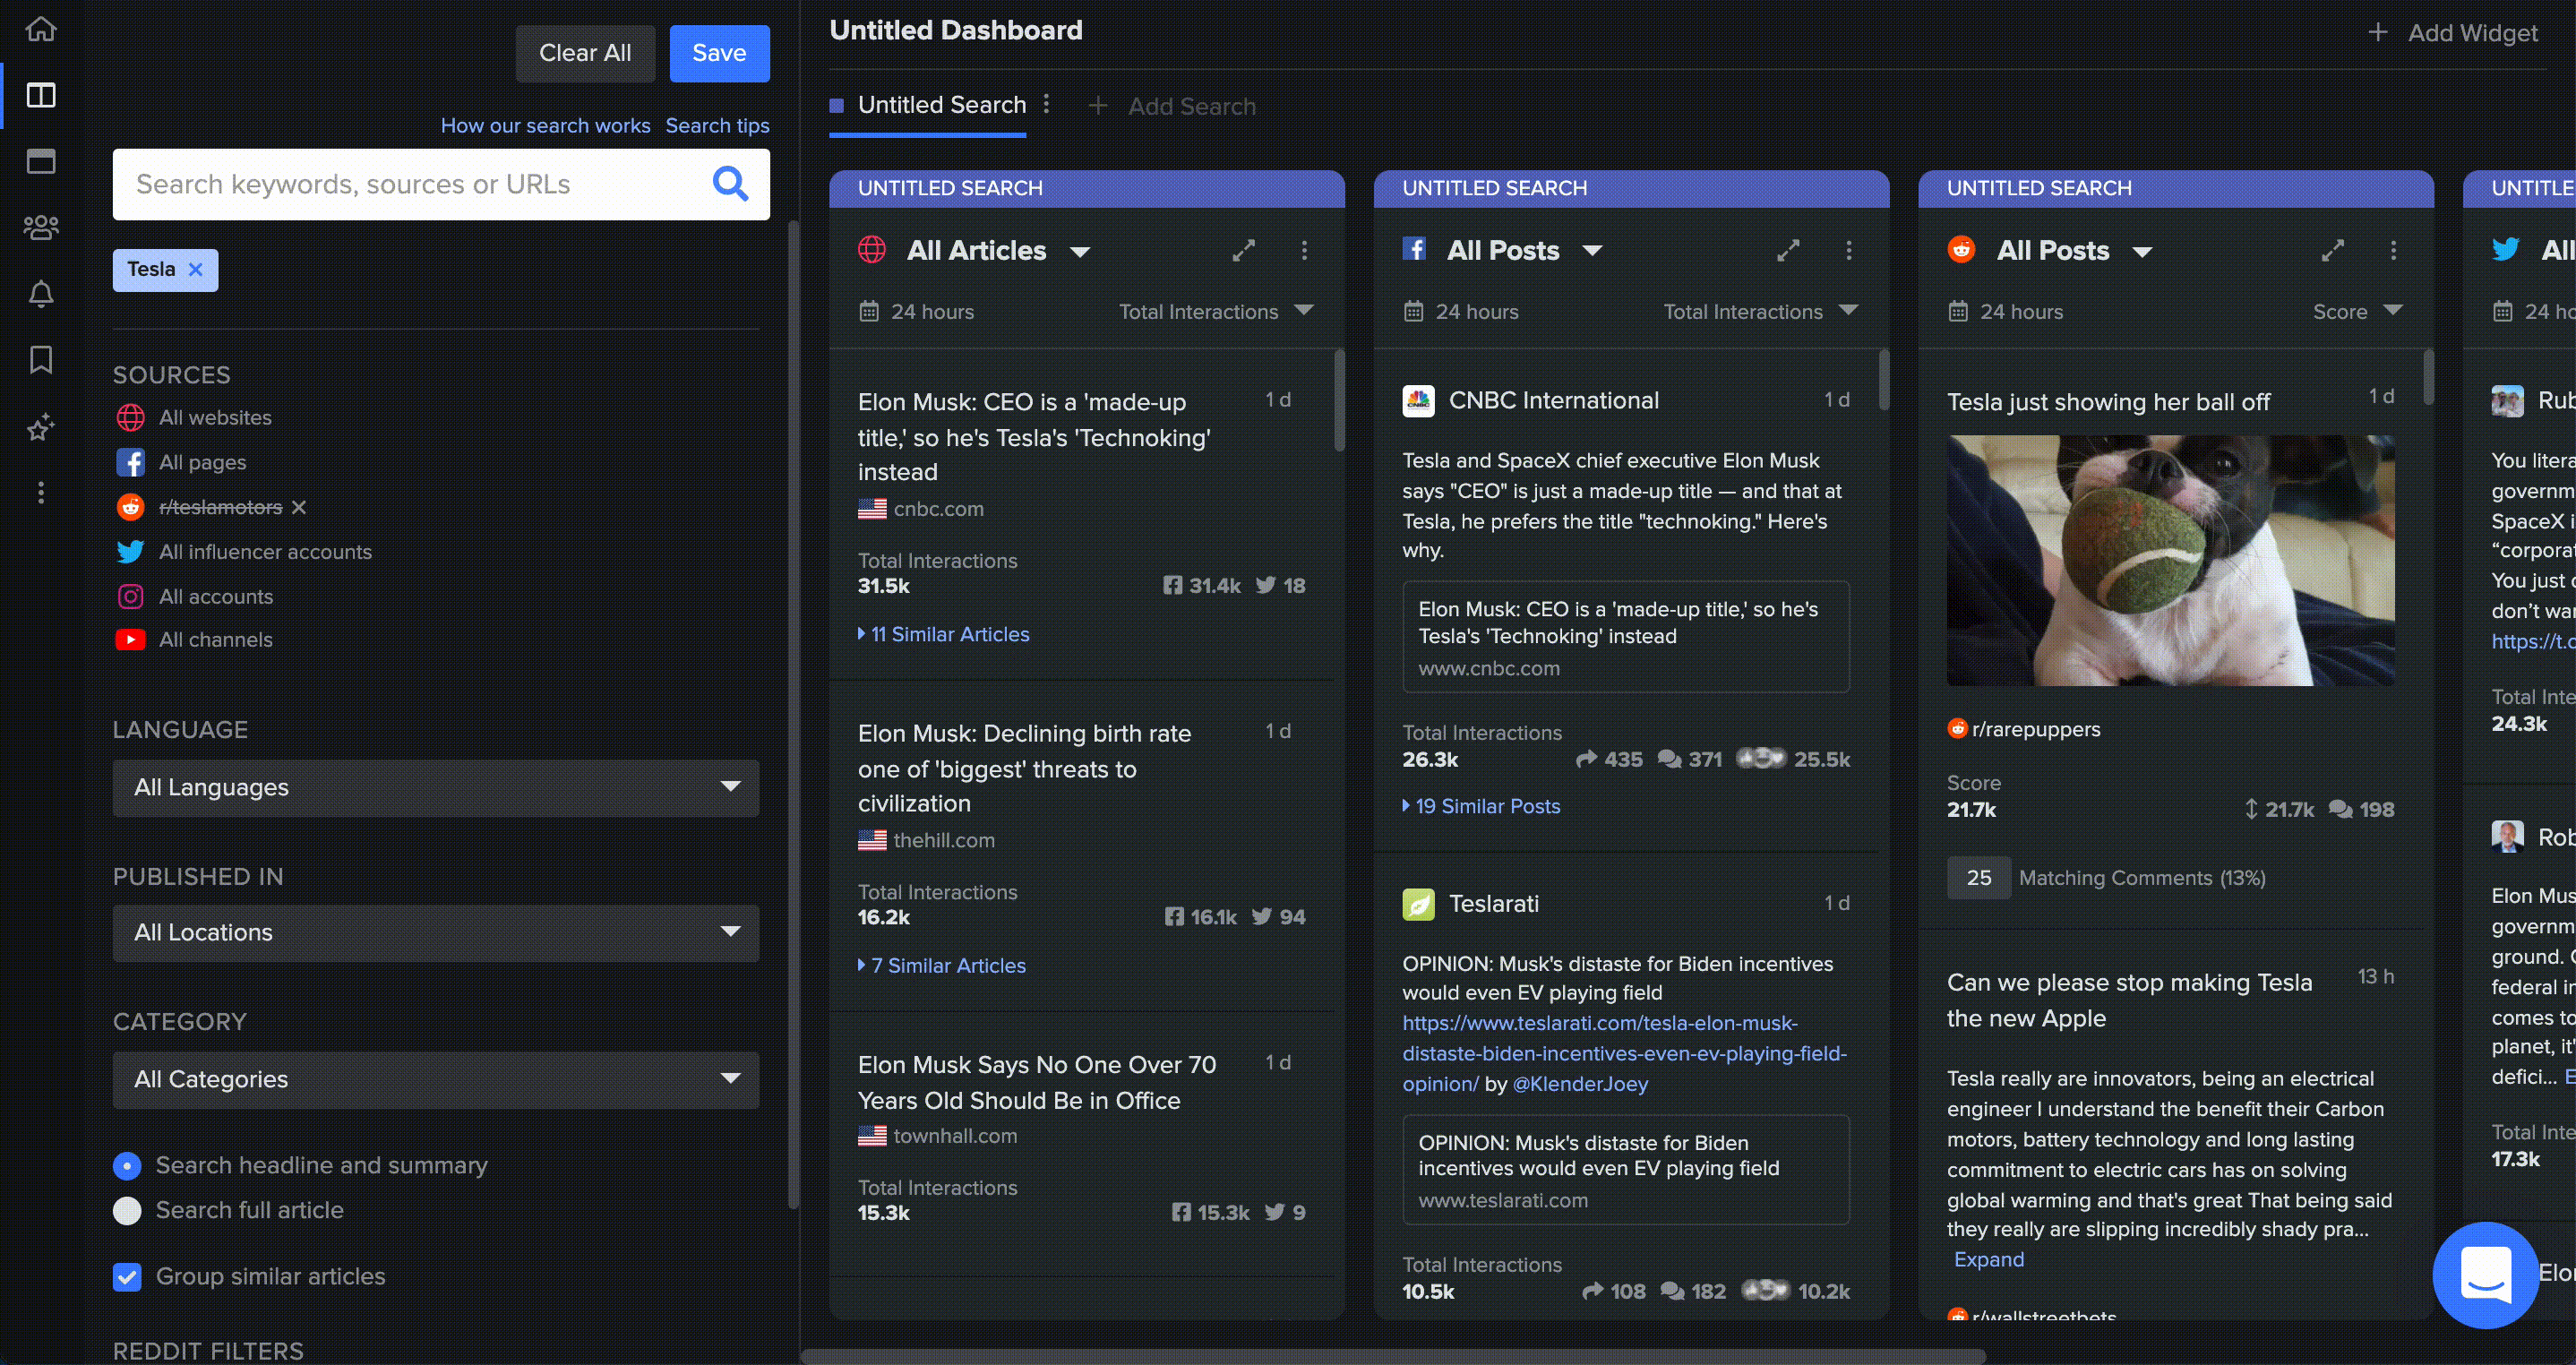Open the All Categories dropdown
This screenshot has width=2576, height=1365.
coord(436,1079)
